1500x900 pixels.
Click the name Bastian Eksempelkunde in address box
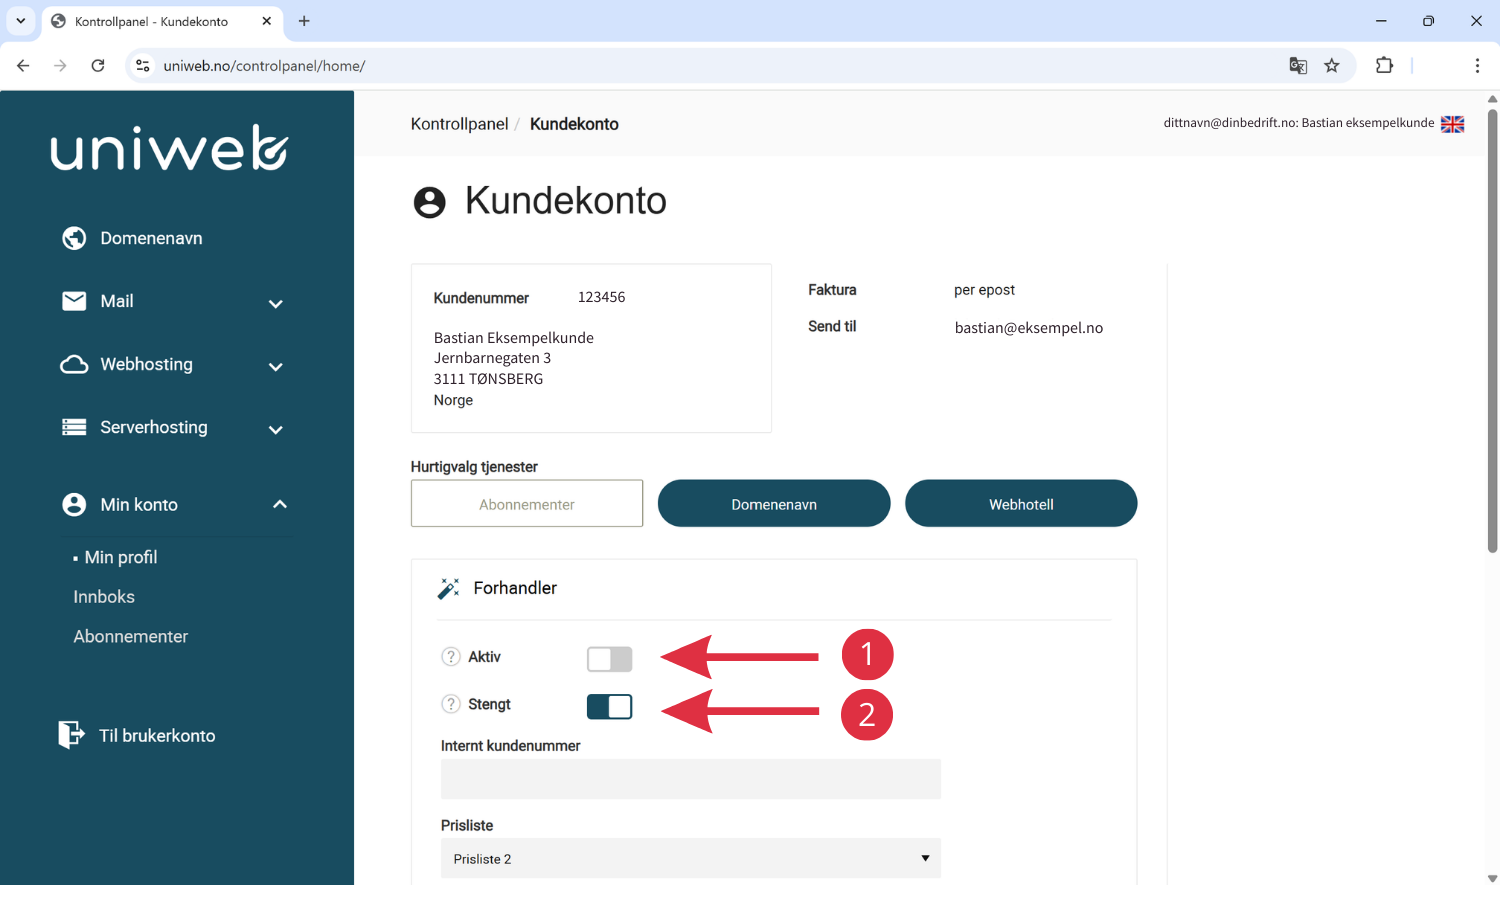click(x=514, y=338)
